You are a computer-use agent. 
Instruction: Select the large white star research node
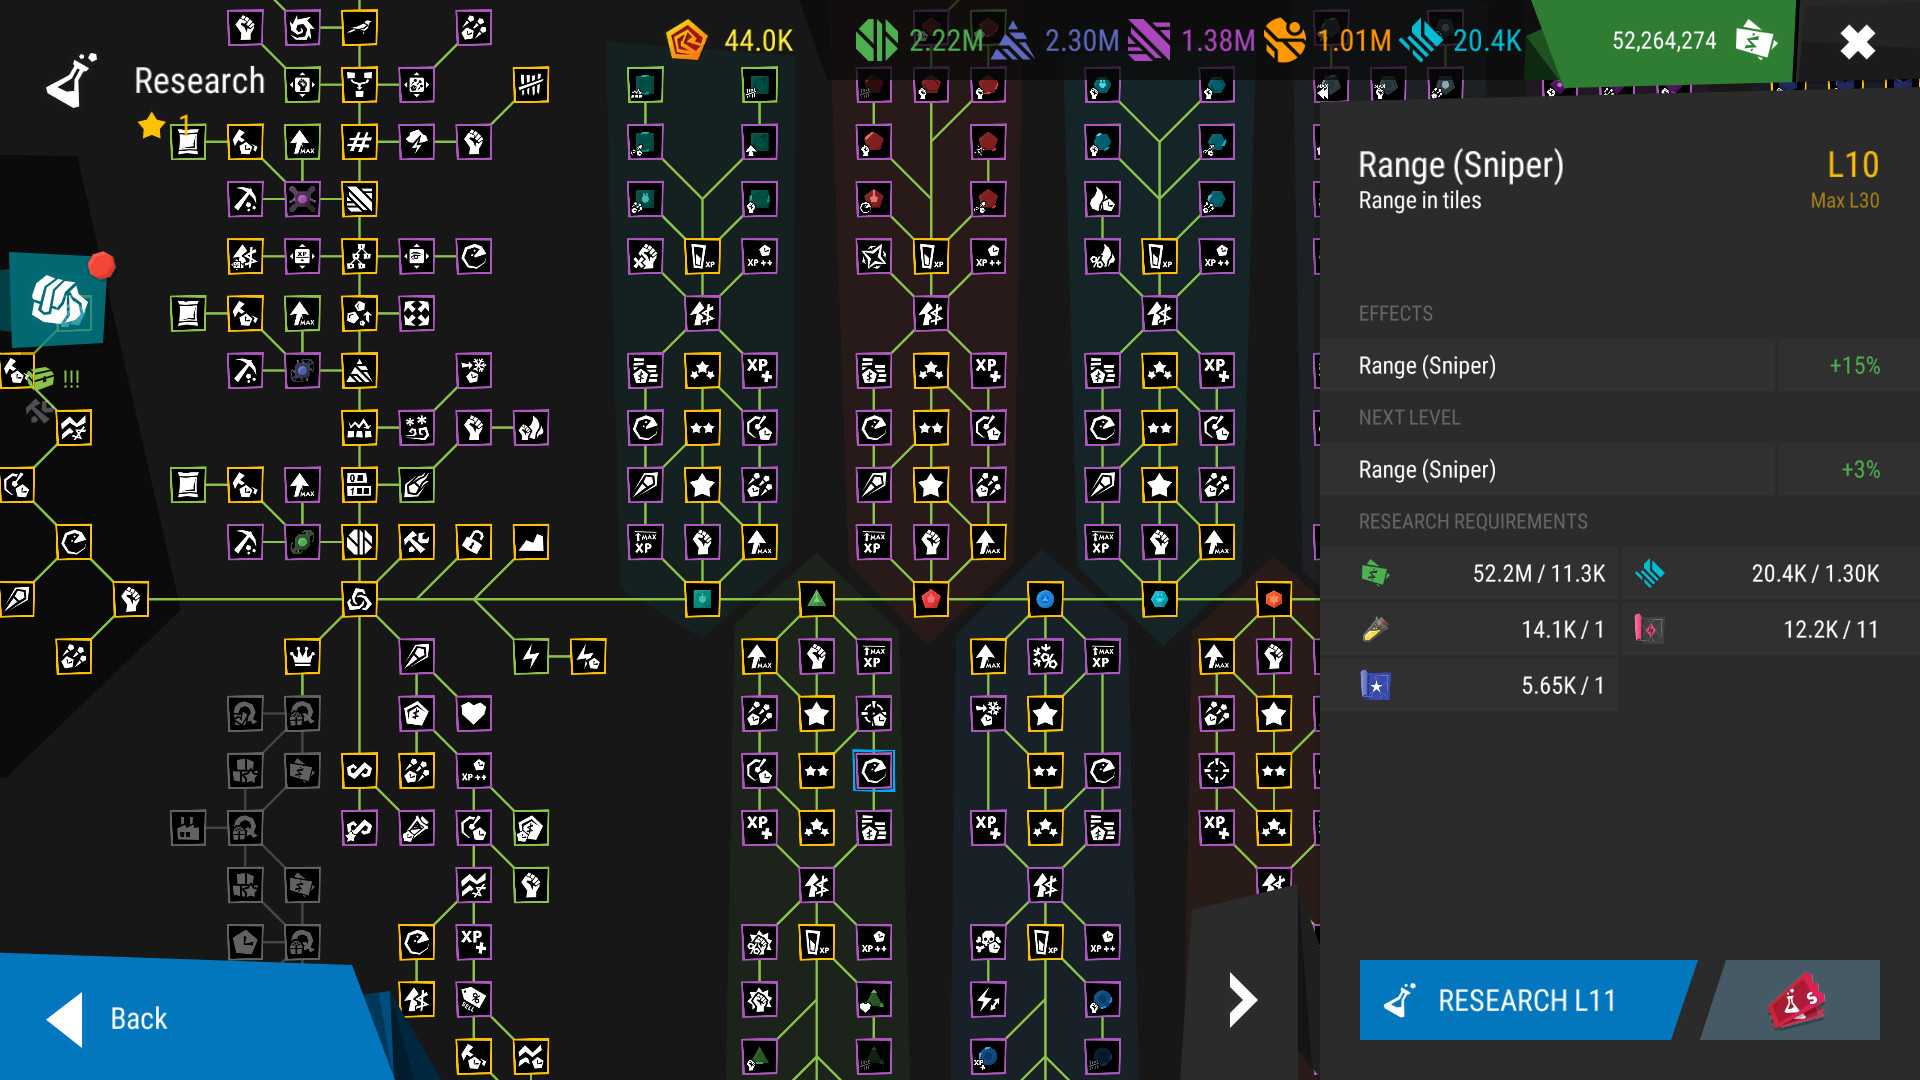704,485
